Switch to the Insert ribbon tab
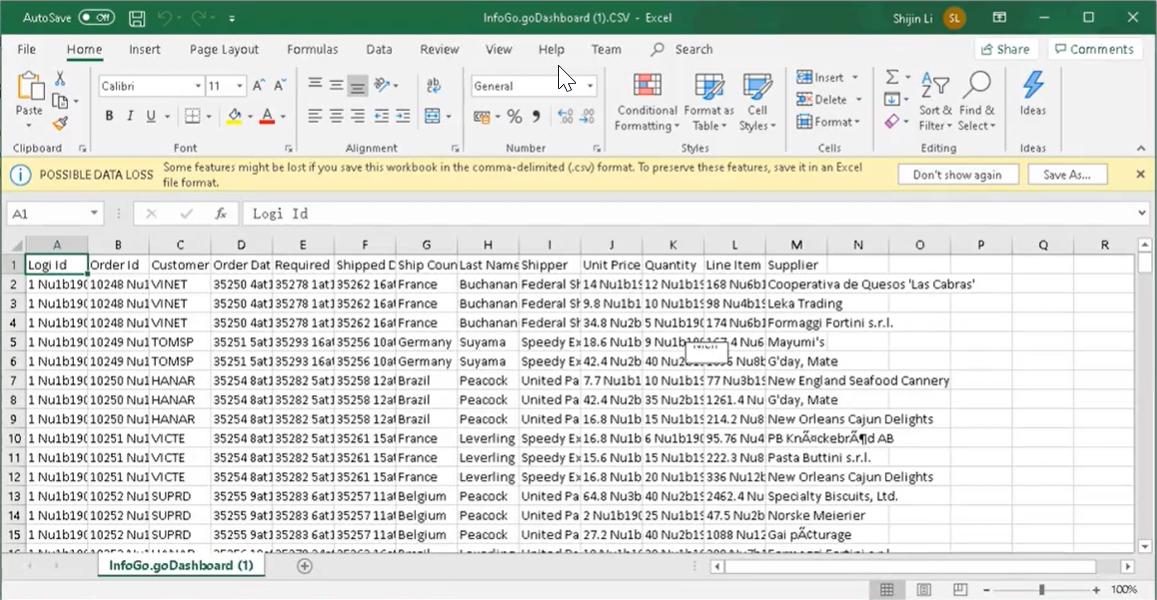 pos(145,49)
